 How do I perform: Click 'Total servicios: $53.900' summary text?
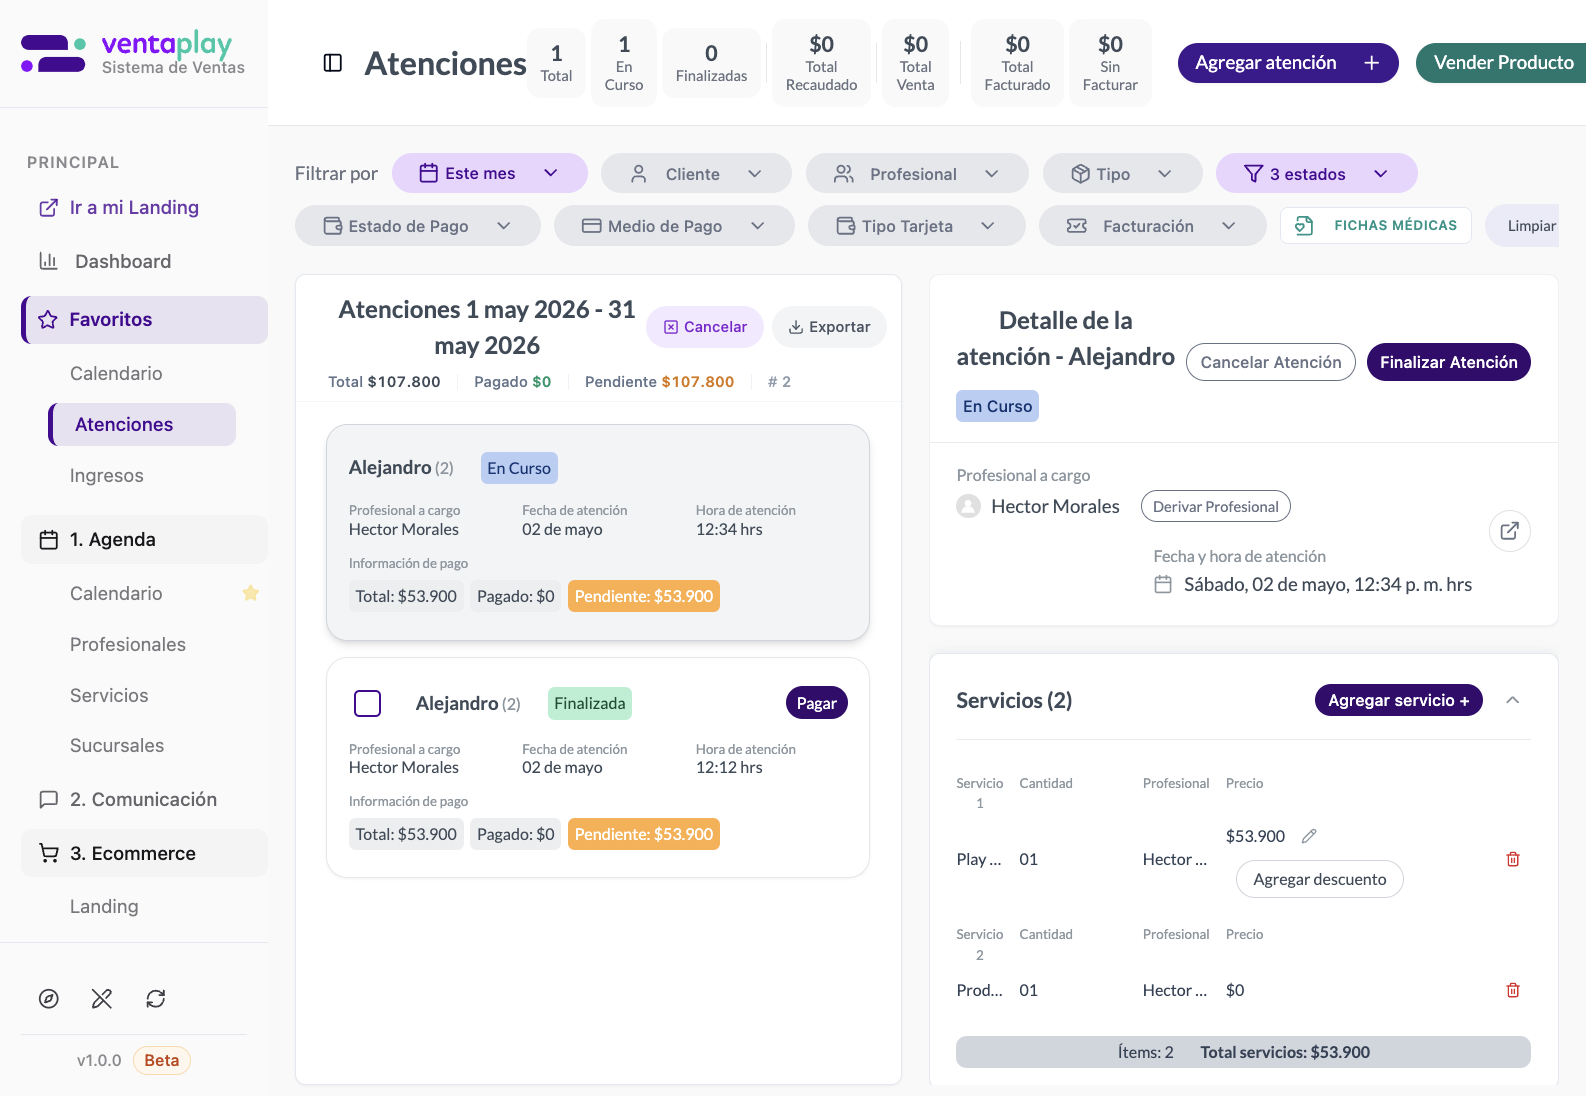pyautogui.click(x=1285, y=1052)
